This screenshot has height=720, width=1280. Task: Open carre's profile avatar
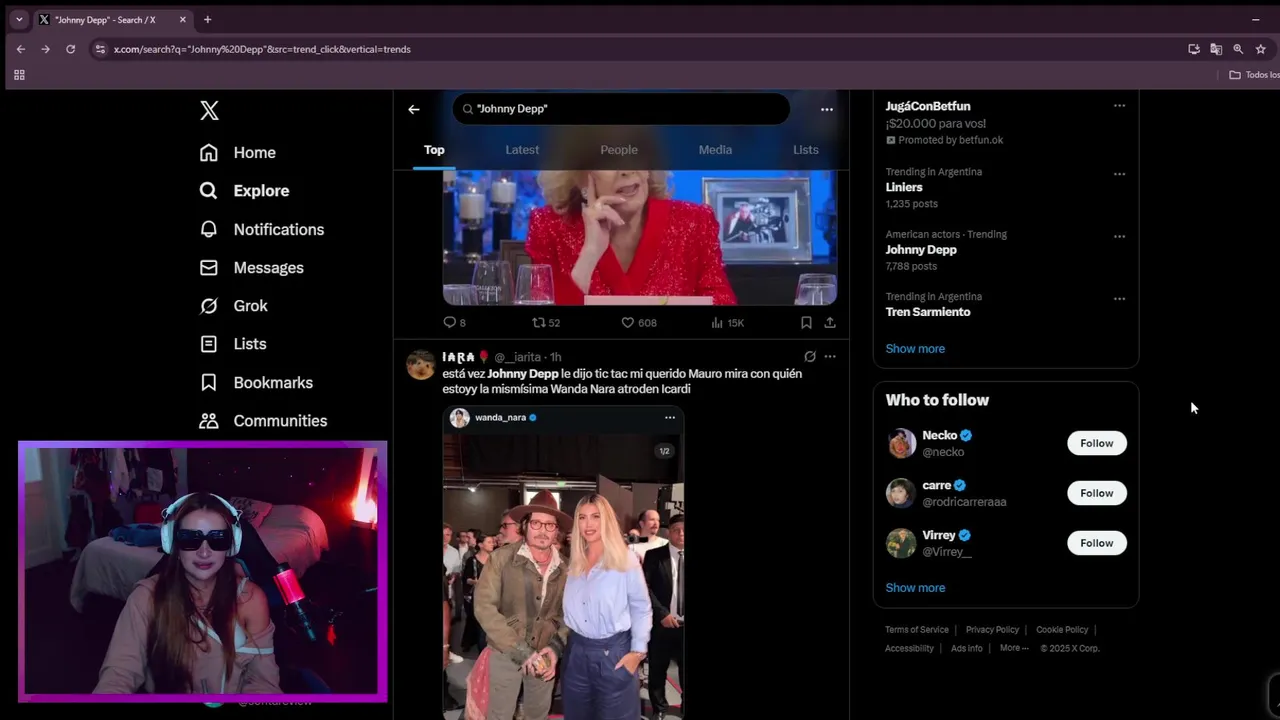901,493
